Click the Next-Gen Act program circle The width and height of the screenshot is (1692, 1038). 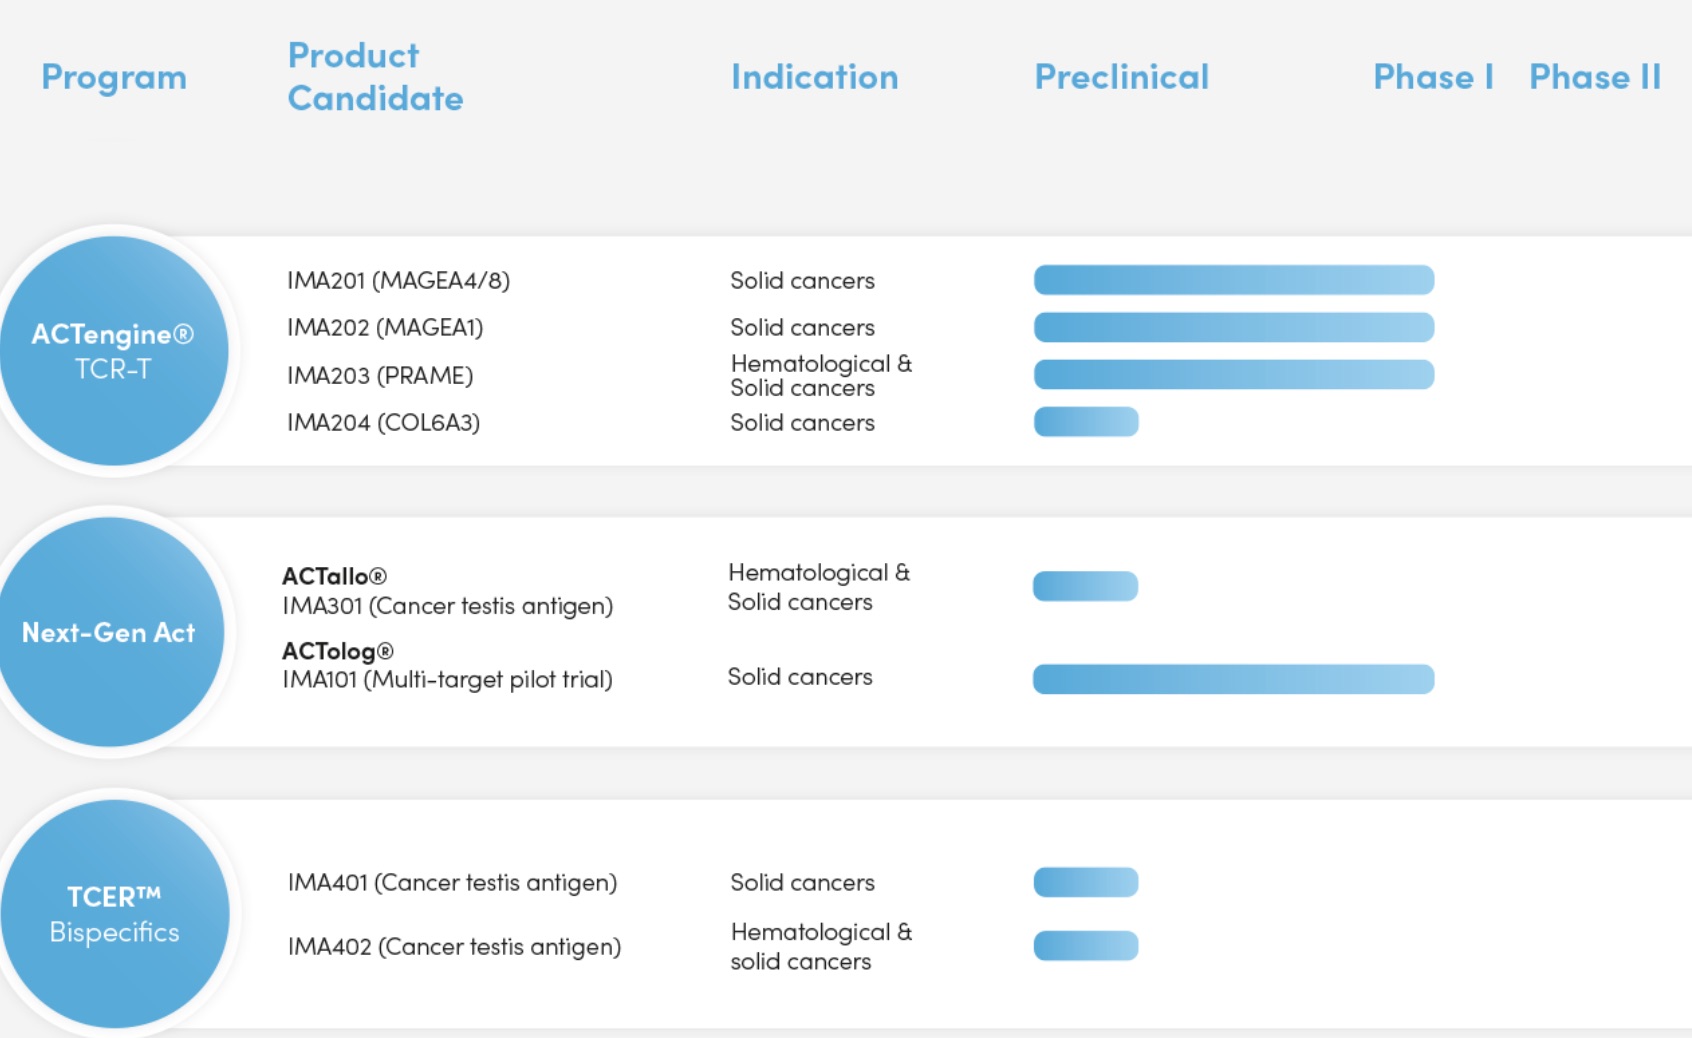coord(109,632)
